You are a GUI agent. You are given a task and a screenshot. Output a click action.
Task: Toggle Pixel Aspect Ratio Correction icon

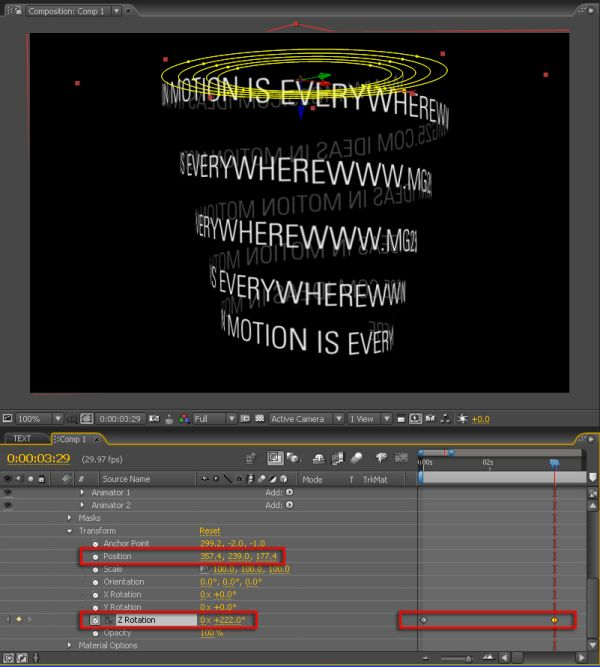(x=400, y=419)
